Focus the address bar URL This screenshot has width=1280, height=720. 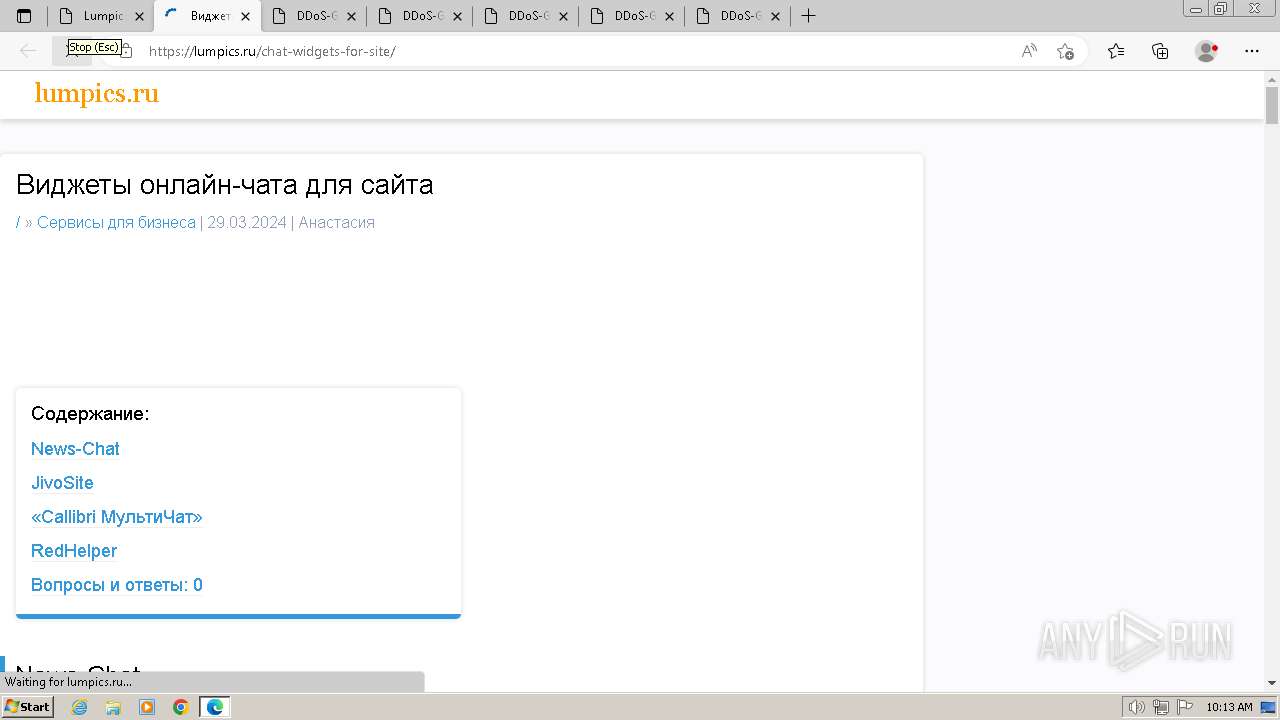272,51
